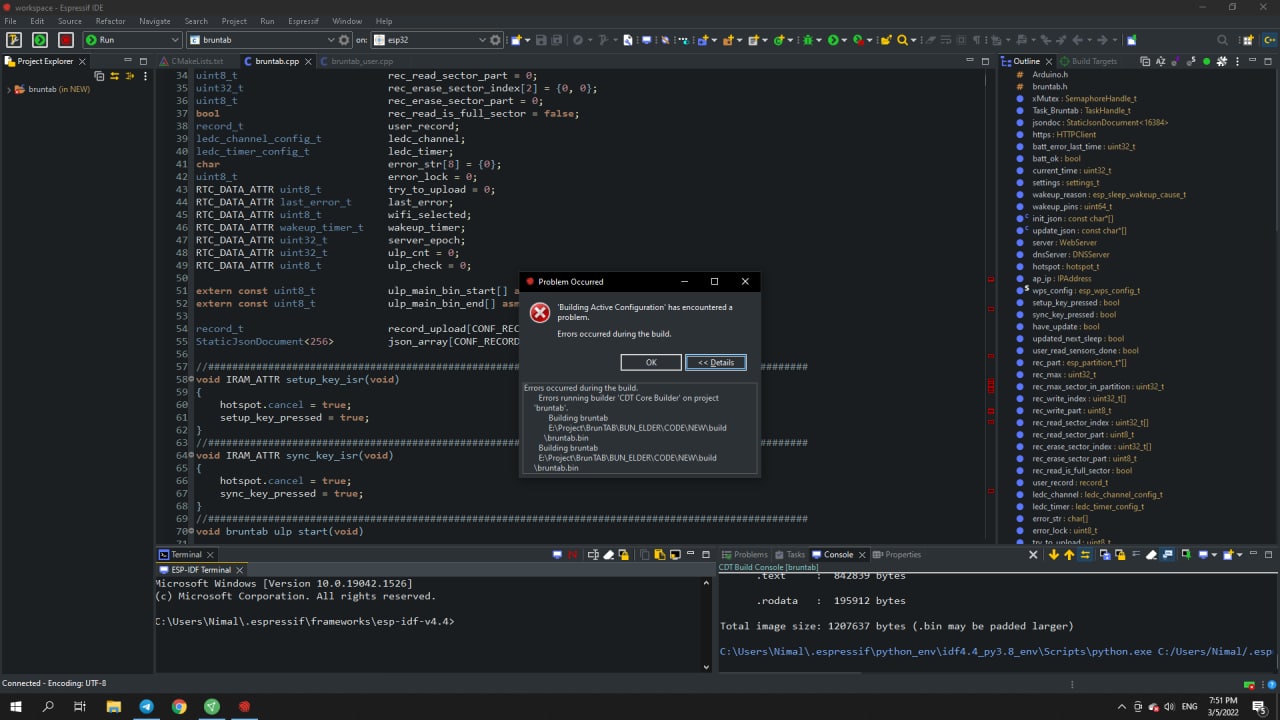Click the Search magnifier icon in toolbar
The height and width of the screenshot is (720, 1280).
[x=902, y=40]
